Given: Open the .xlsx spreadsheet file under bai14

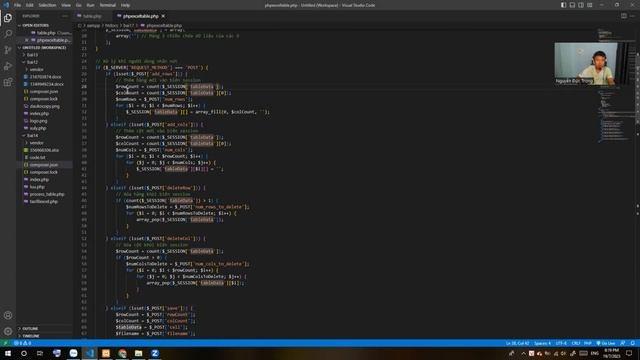Looking at the screenshot, I should coord(44,150).
